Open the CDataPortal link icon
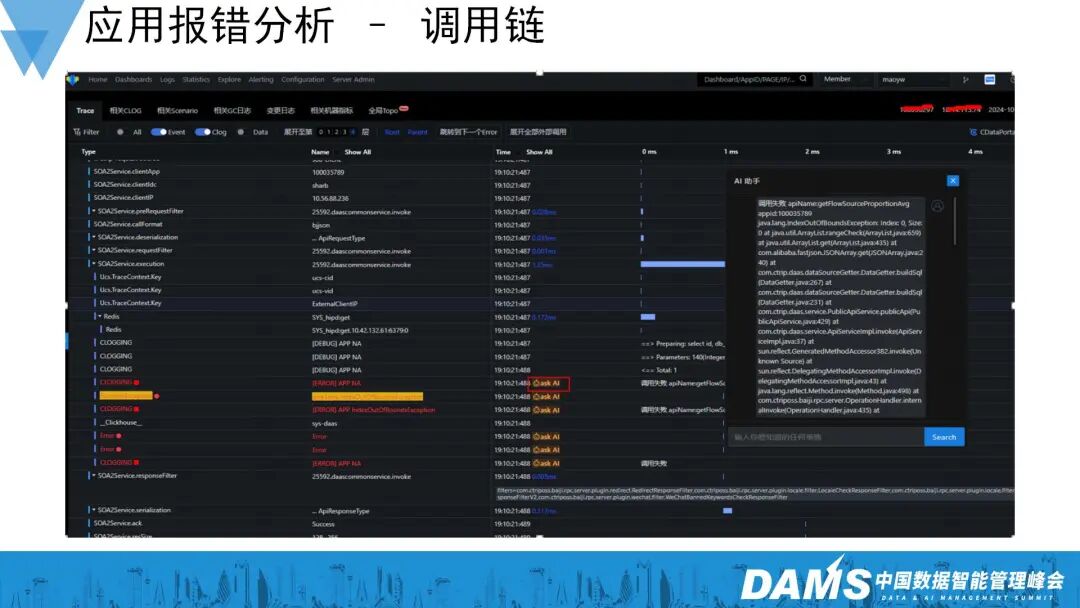1080x608 pixels. [973, 132]
